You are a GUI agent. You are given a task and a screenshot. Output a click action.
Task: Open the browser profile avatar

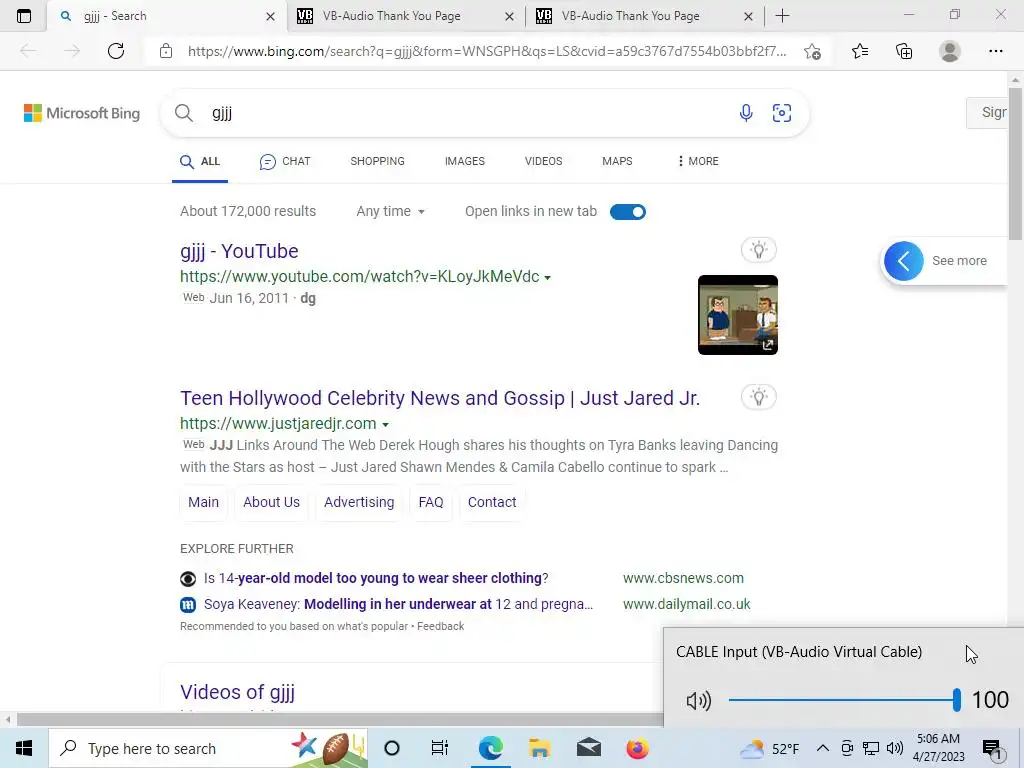[x=950, y=51]
